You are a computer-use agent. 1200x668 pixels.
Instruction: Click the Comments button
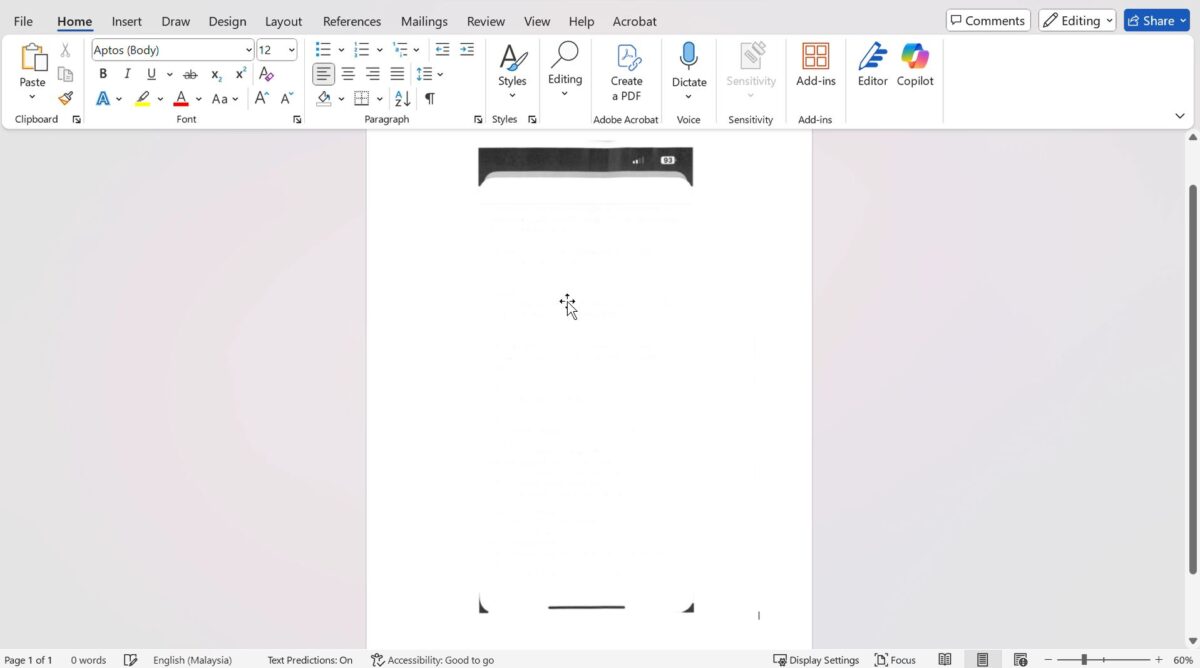[x=987, y=20]
